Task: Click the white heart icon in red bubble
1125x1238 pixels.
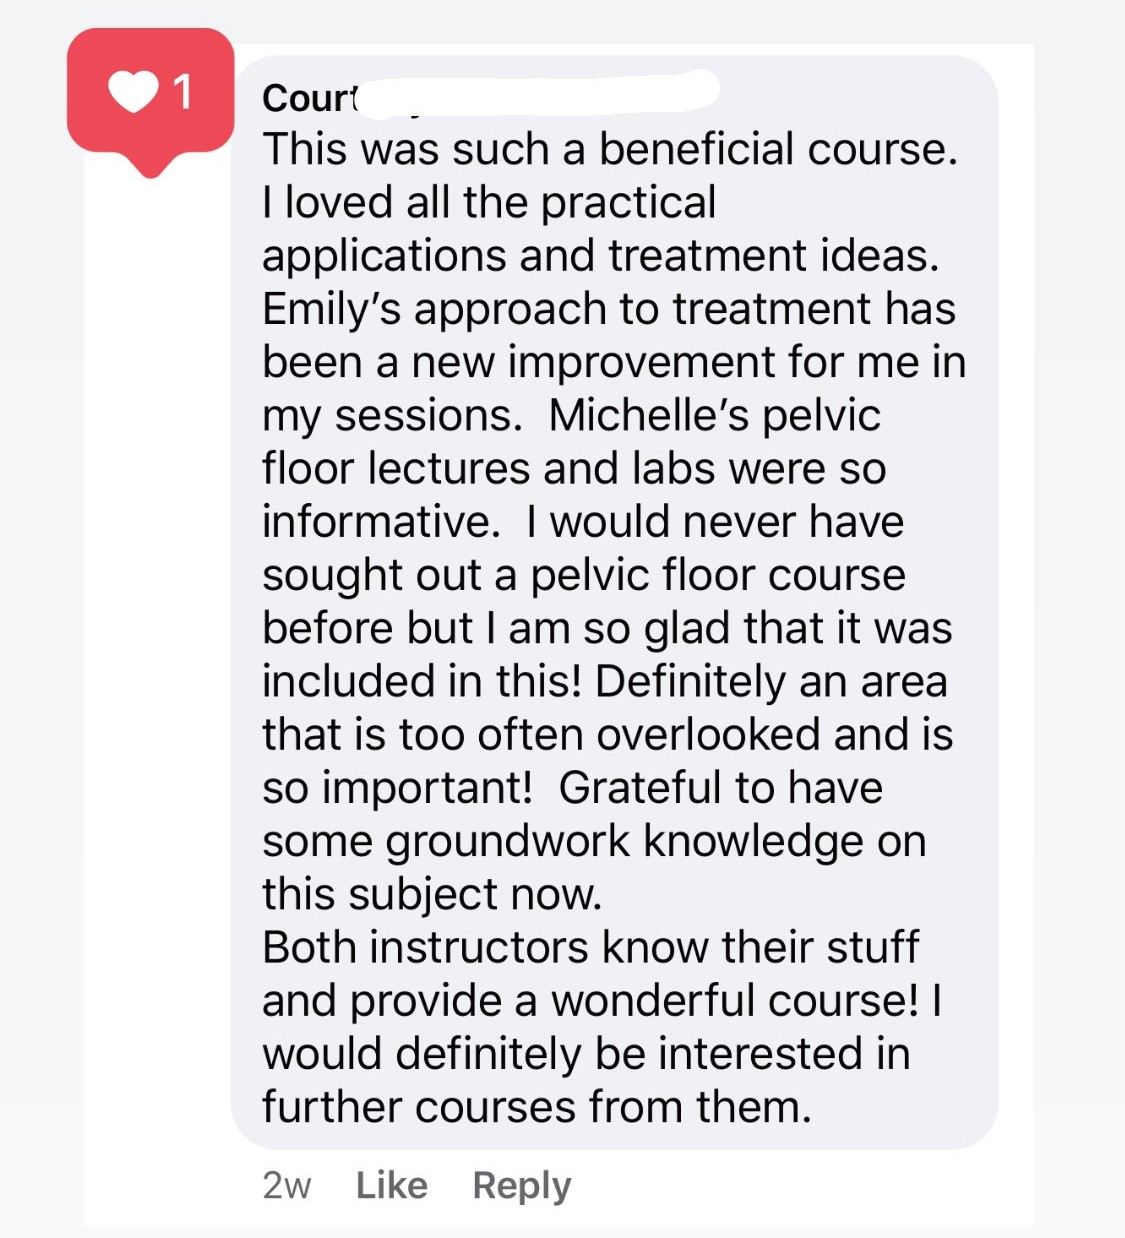Action: 134,93
